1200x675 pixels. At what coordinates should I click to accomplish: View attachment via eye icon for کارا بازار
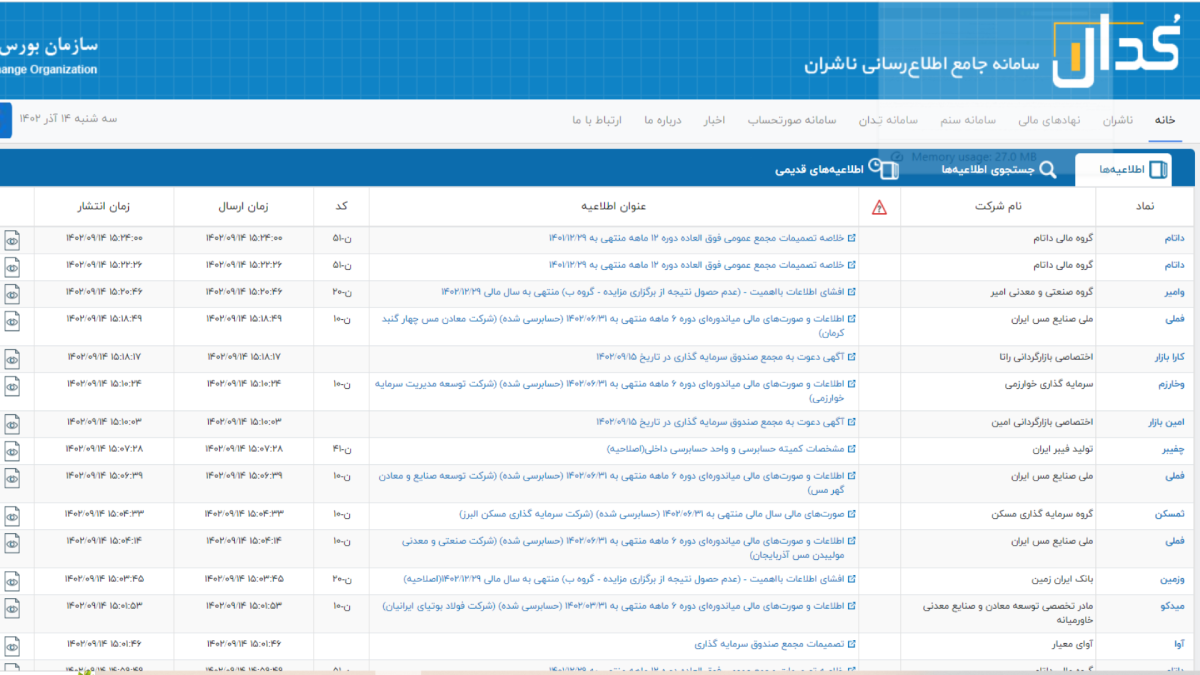pos(12,358)
